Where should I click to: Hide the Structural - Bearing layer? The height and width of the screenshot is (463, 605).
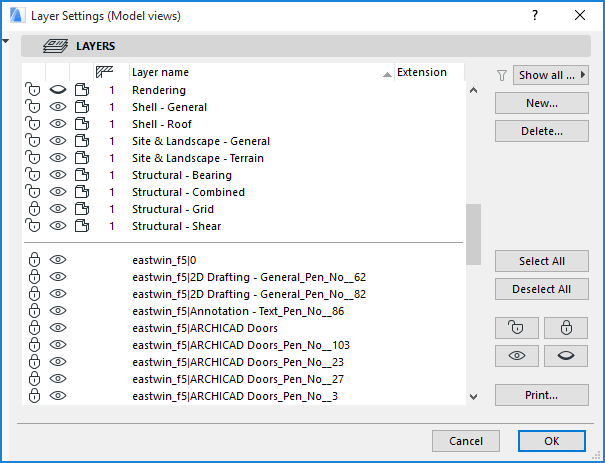pos(58,175)
